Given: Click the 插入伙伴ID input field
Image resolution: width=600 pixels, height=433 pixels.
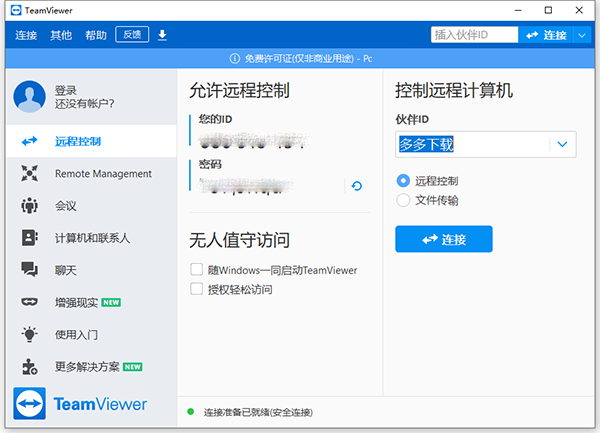Looking at the screenshot, I should pos(474,35).
